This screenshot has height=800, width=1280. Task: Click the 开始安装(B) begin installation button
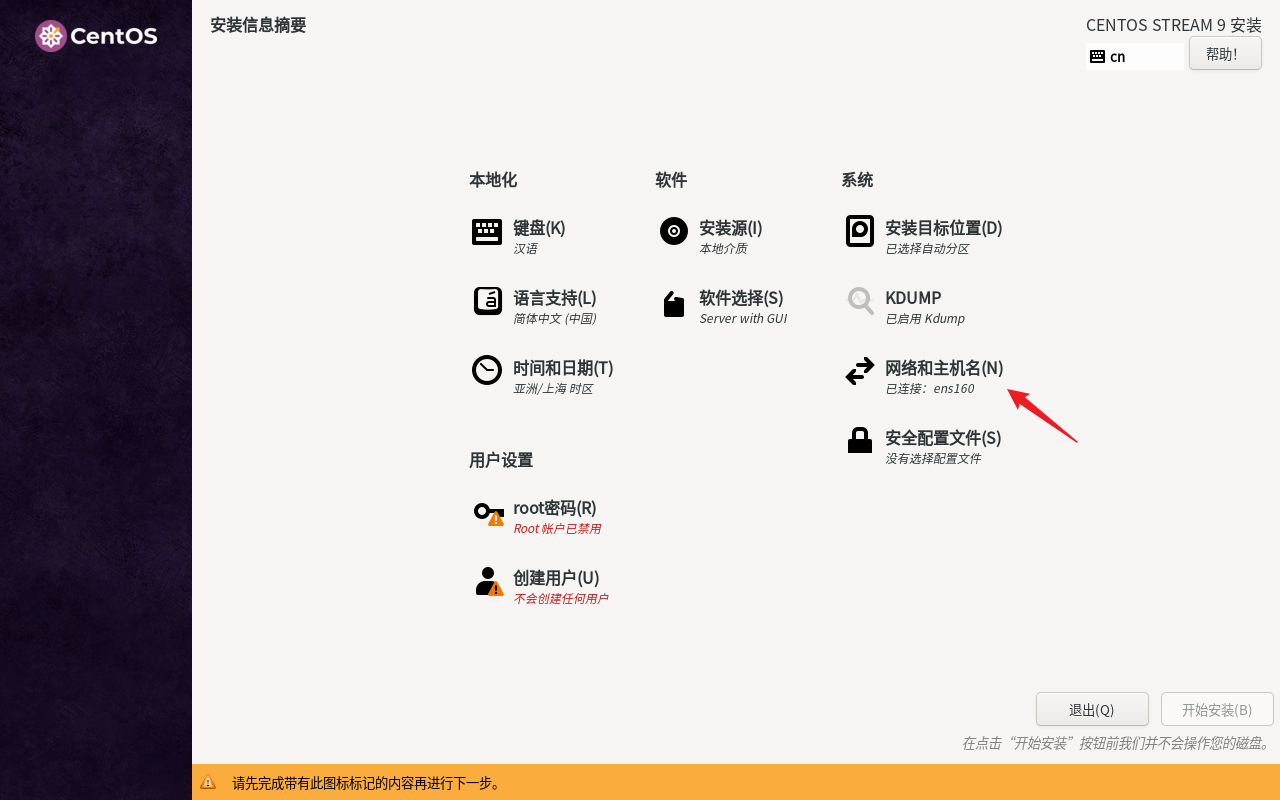1216,709
